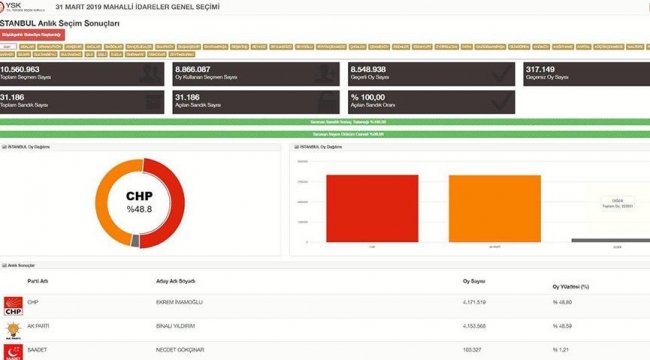
Task: Click the AK Parti light bulb logo
Action: 13,331
